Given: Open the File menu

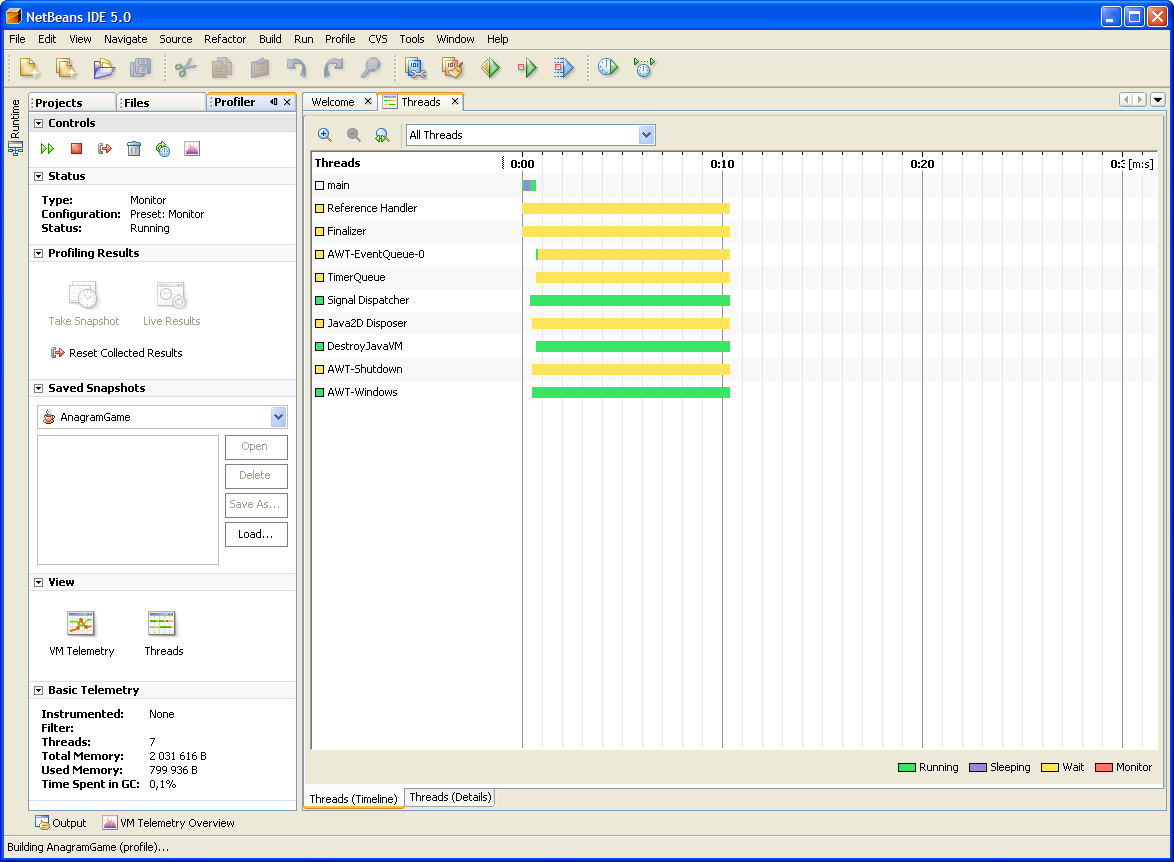Looking at the screenshot, I should (17, 39).
